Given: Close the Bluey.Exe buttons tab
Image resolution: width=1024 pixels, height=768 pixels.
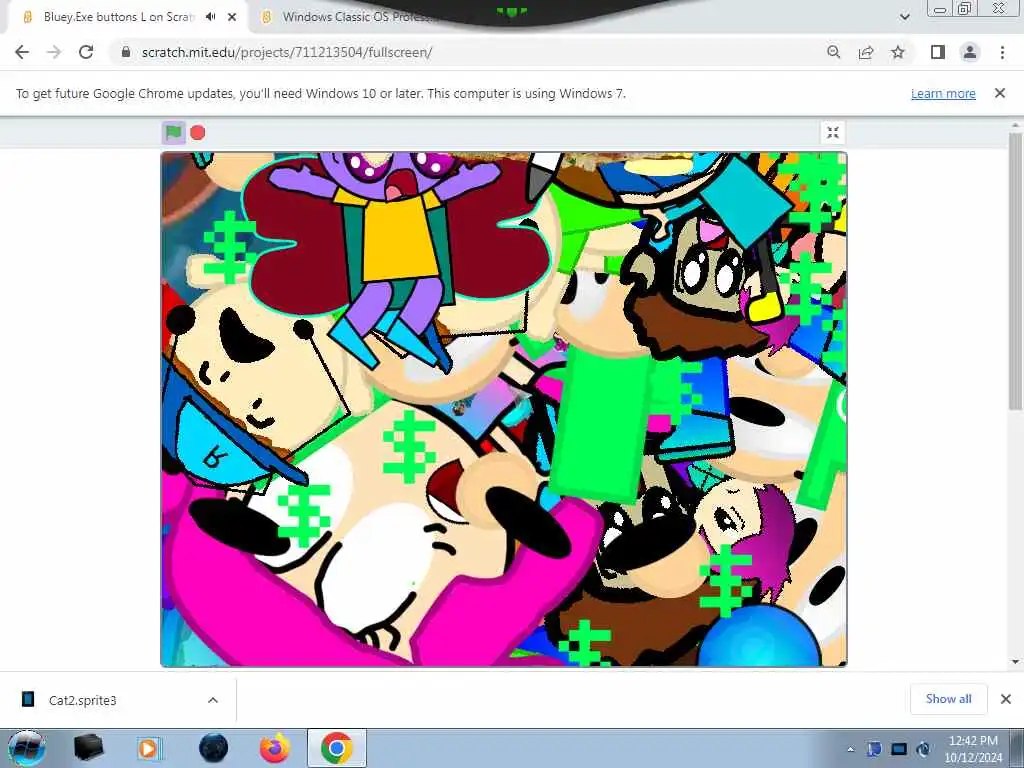Looking at the screenshot, I should (232, 17).
